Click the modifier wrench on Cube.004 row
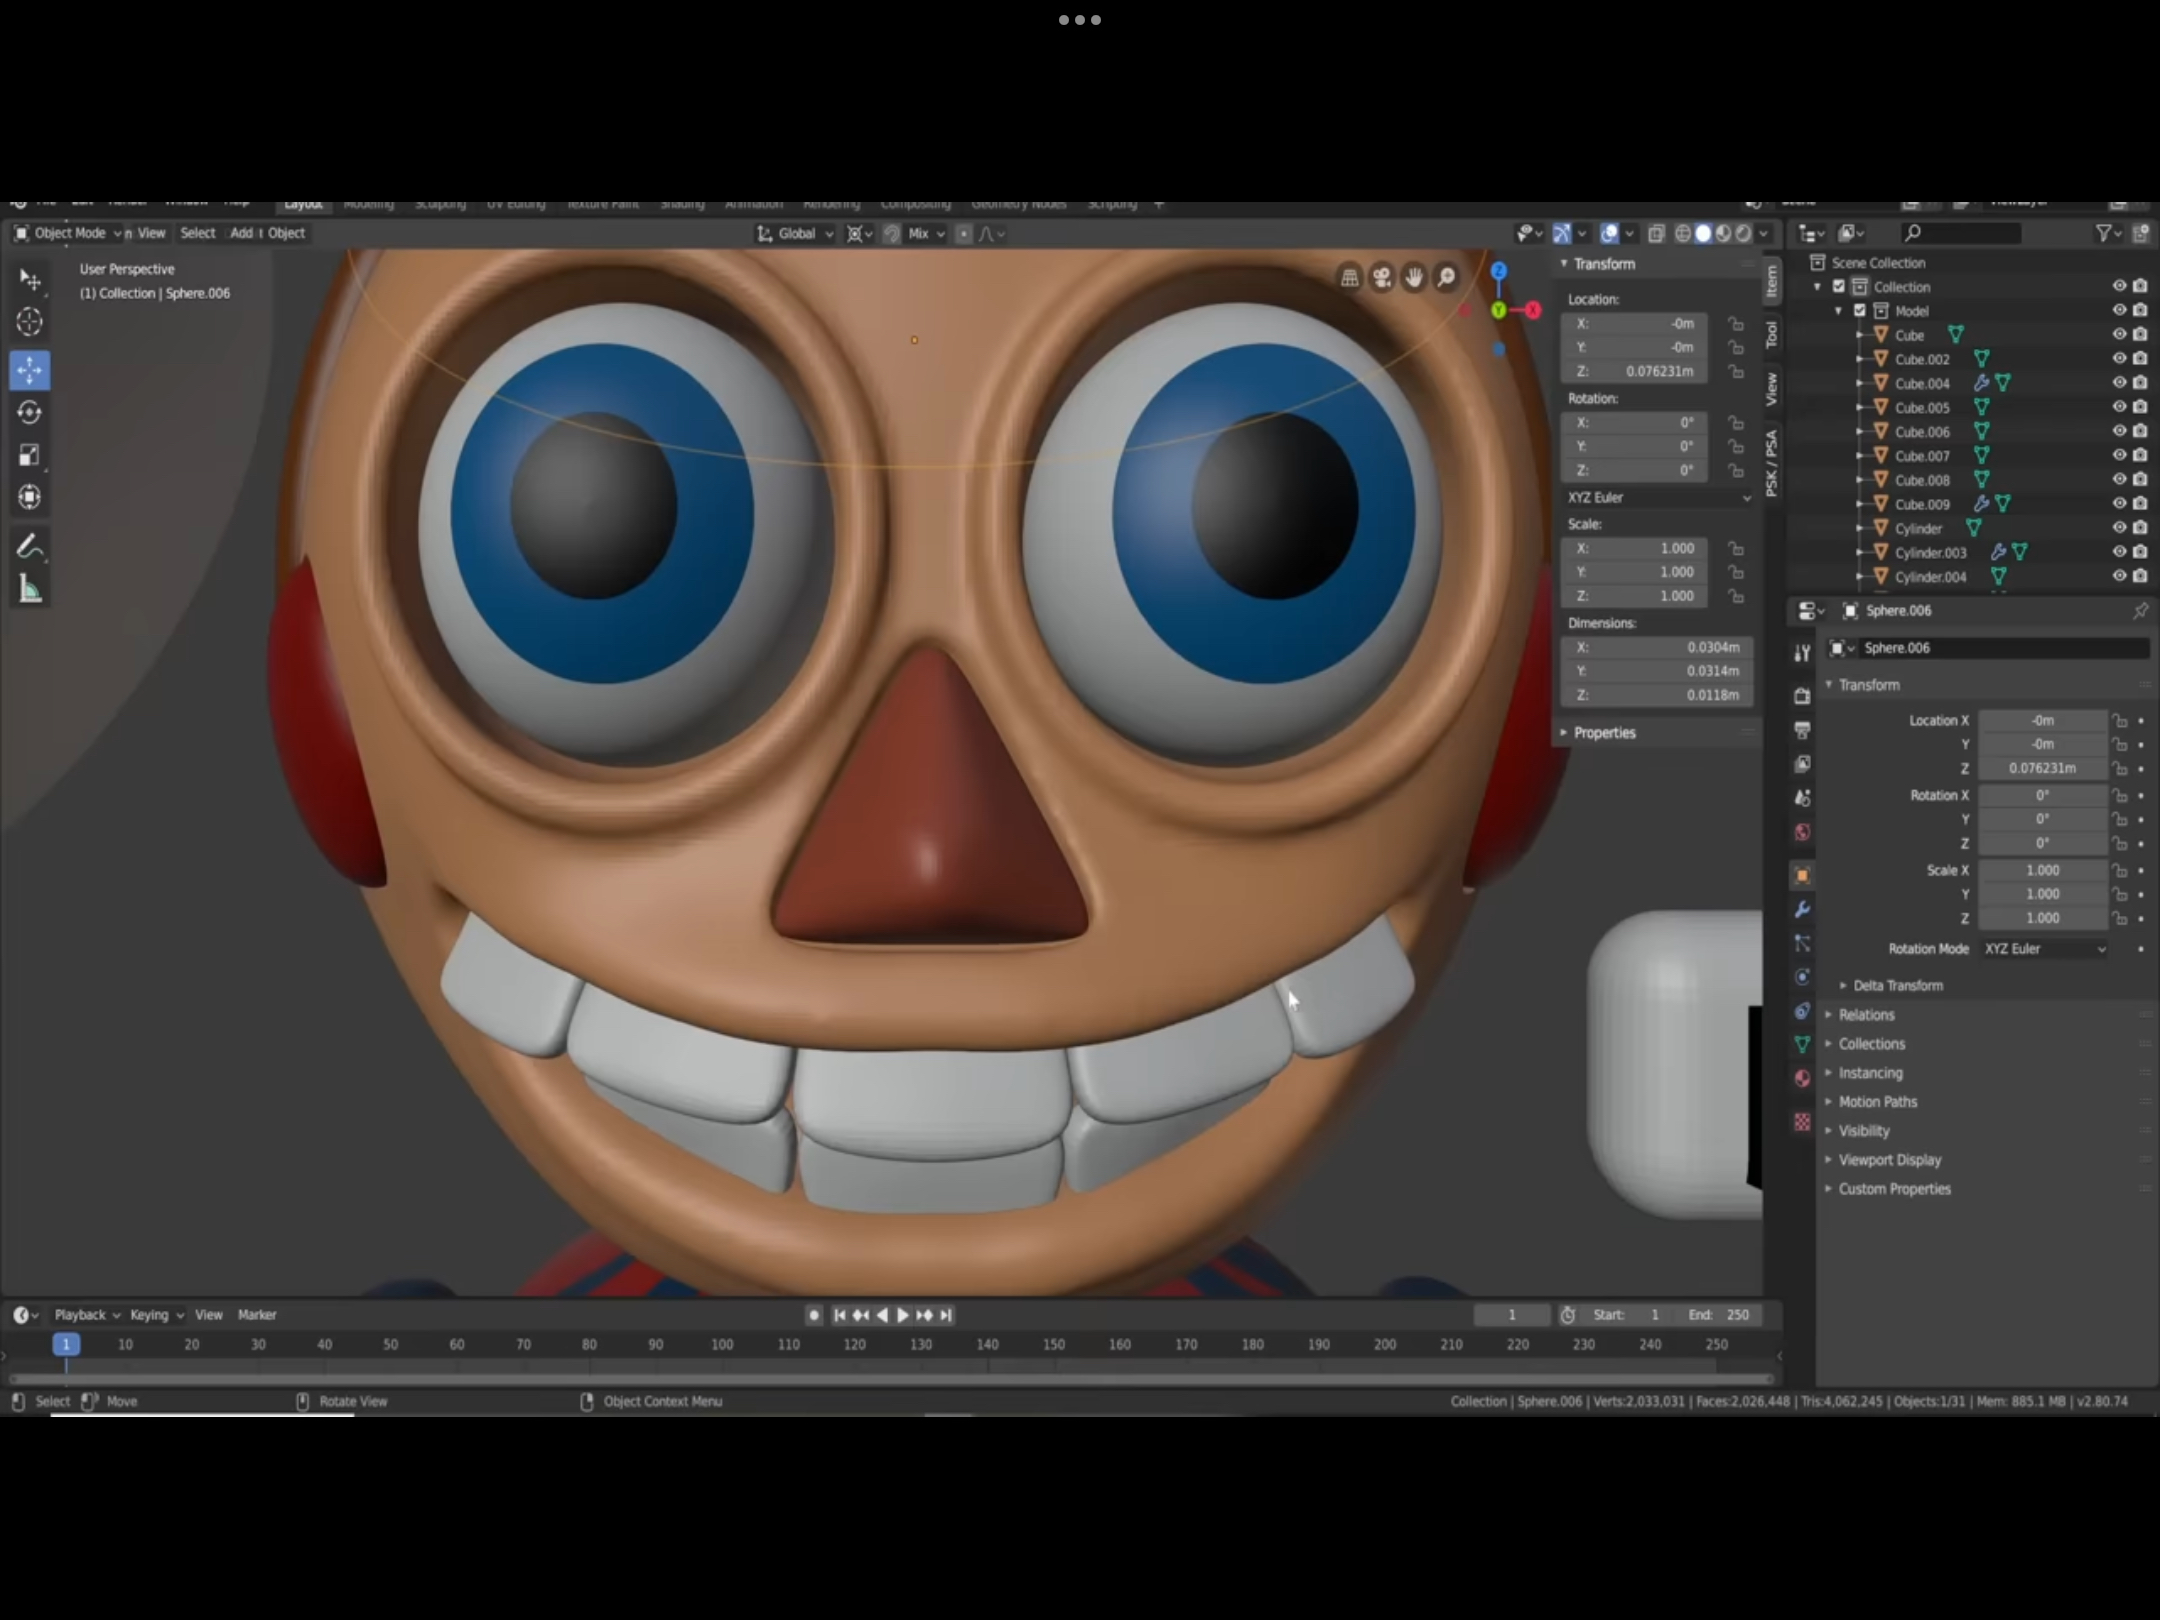The height and width of the screenshot is (1620, 2160). tap(1981, 383)
